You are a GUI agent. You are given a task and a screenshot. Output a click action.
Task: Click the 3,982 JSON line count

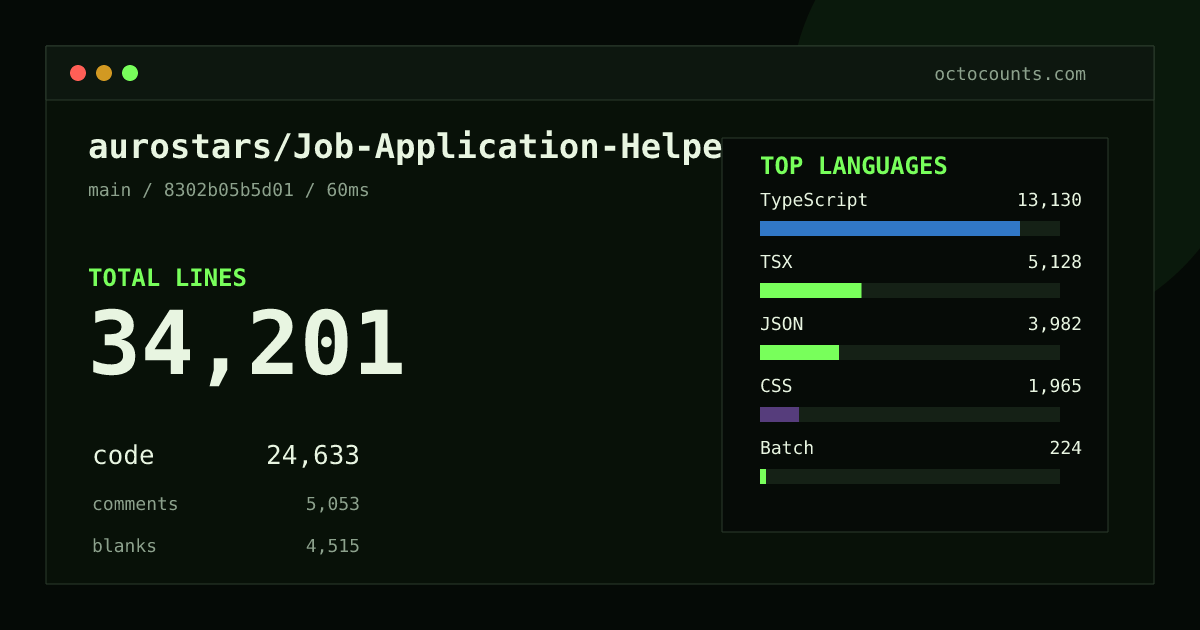pos(1055,324)
